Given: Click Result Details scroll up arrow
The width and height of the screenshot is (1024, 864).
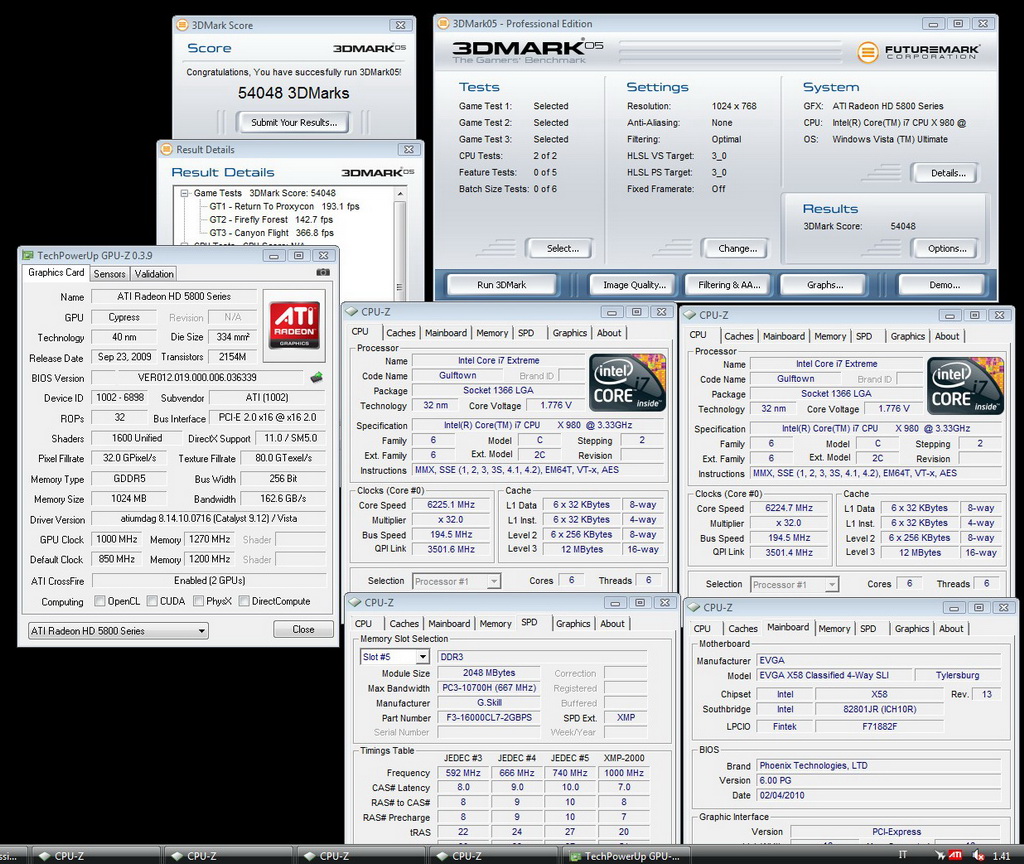Looking at the screenshot, I should click(x=400, y=194).
